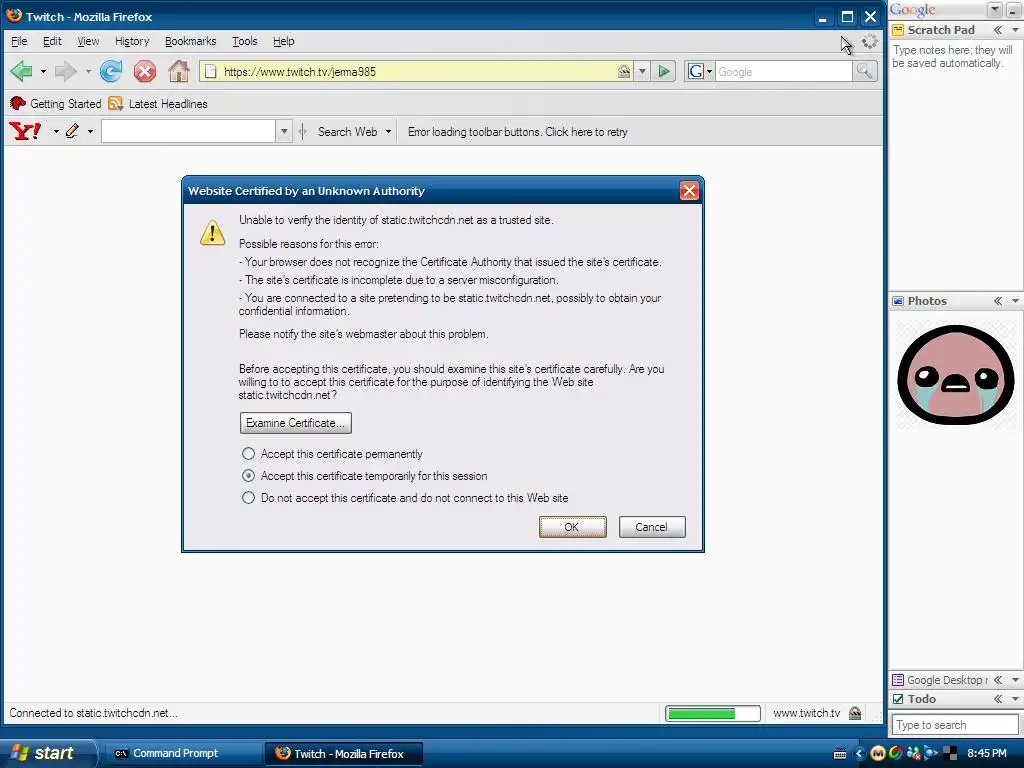Viewport: 1024px width, 768px height.
Task: Open the Yahoo! logo dropdown arrow
Action: 56,131
